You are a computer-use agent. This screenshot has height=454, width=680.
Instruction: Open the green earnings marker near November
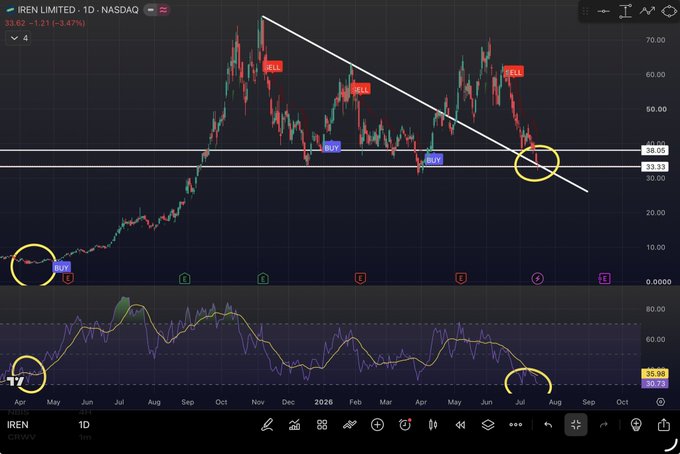[x=263, y=278]
